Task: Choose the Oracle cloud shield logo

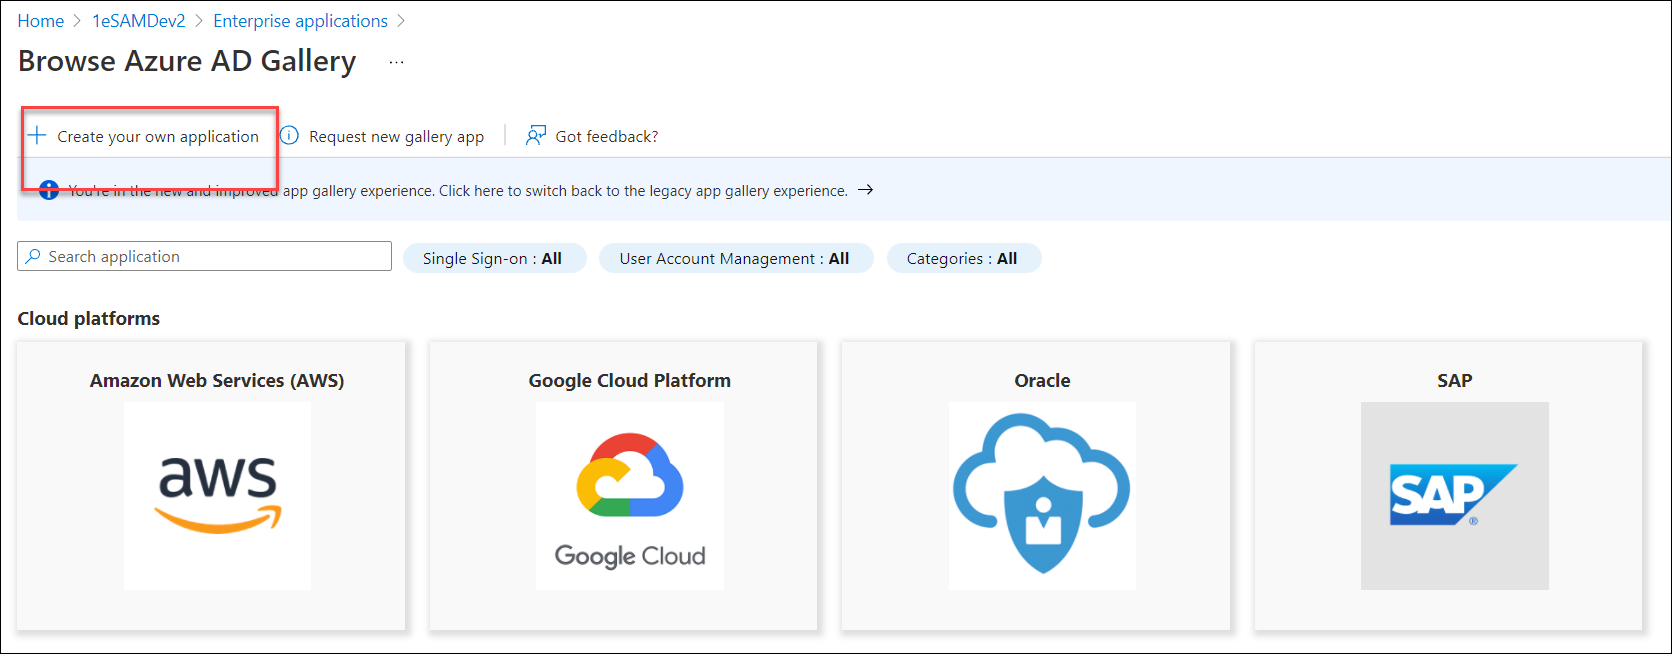Action: (x=1042, y=495)
